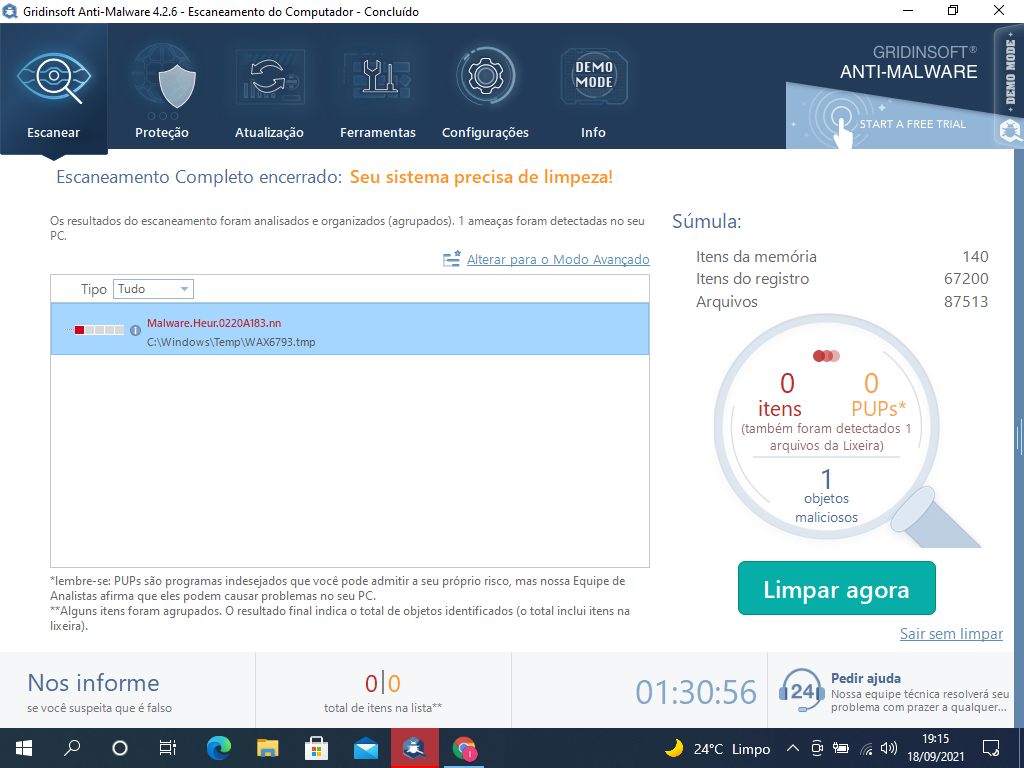The width and height of the screenshot is (1024, 768).
Task: Click the Itens da memória value 140
Action: tap(975, 257)
